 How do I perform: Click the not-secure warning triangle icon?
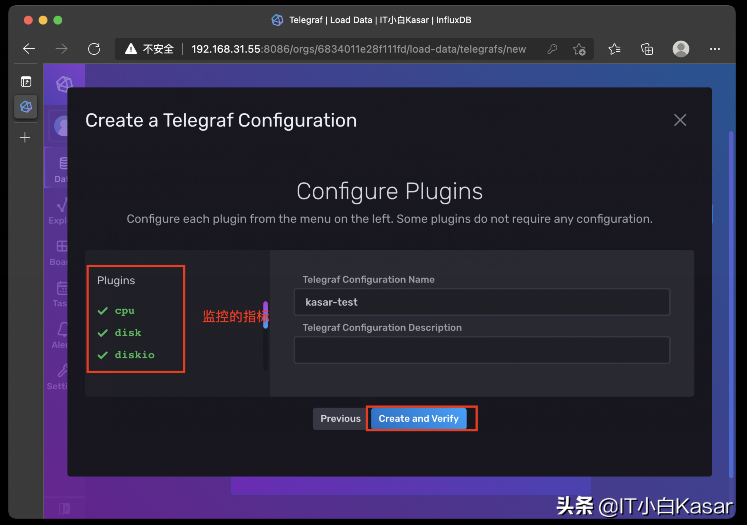(131, 49)
